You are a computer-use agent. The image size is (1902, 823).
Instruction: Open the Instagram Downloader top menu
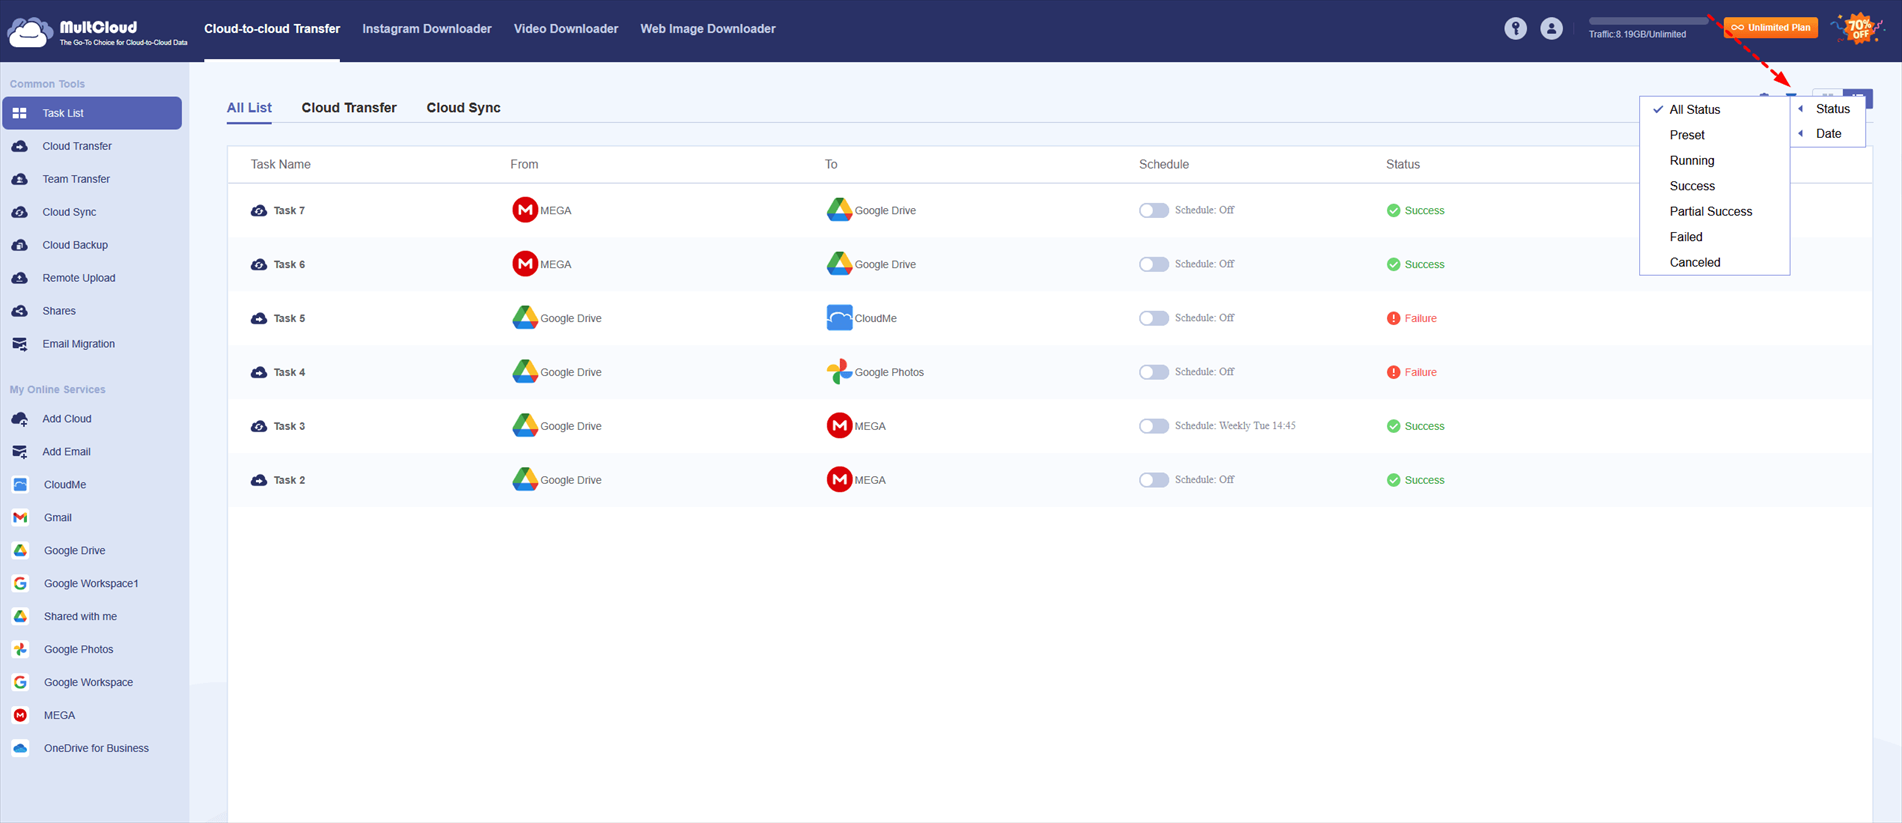[426, 29]
